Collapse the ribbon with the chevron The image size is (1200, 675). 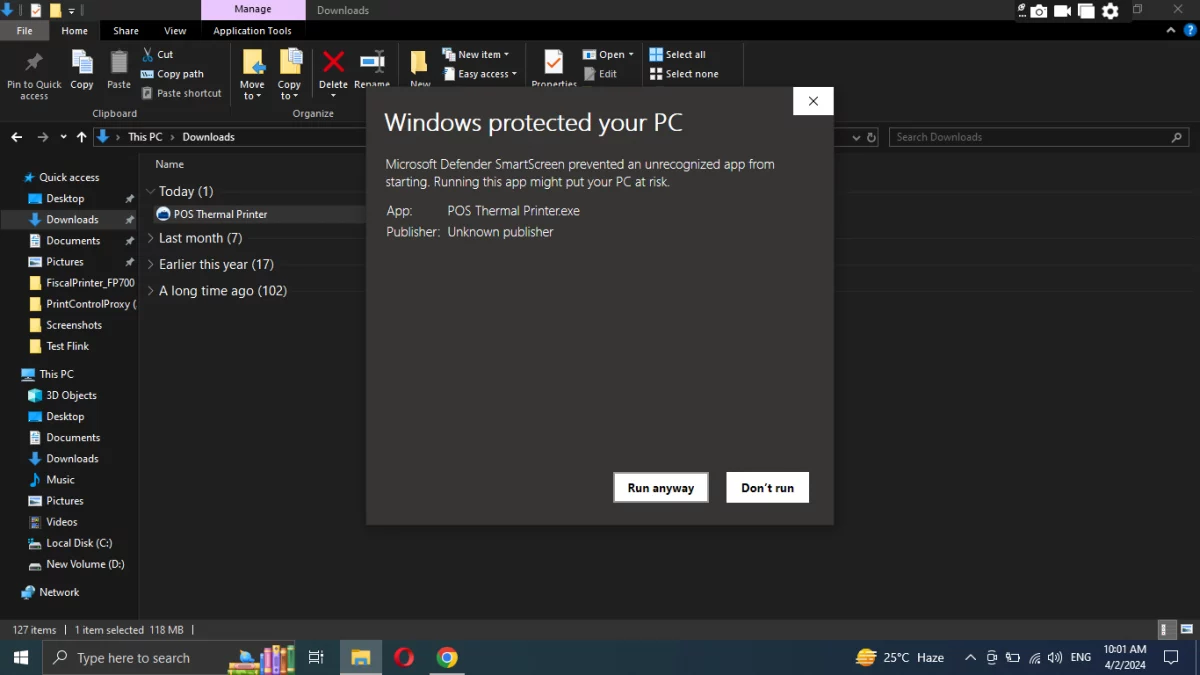coord(1172,31)
